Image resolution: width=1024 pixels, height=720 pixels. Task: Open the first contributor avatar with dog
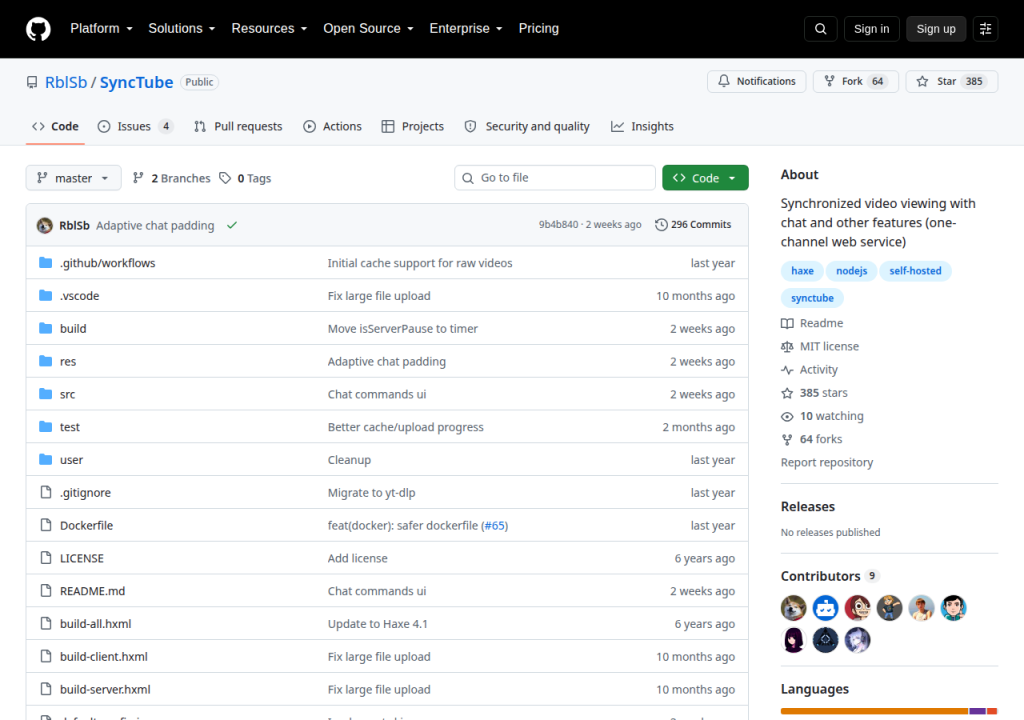pos(793,608)
